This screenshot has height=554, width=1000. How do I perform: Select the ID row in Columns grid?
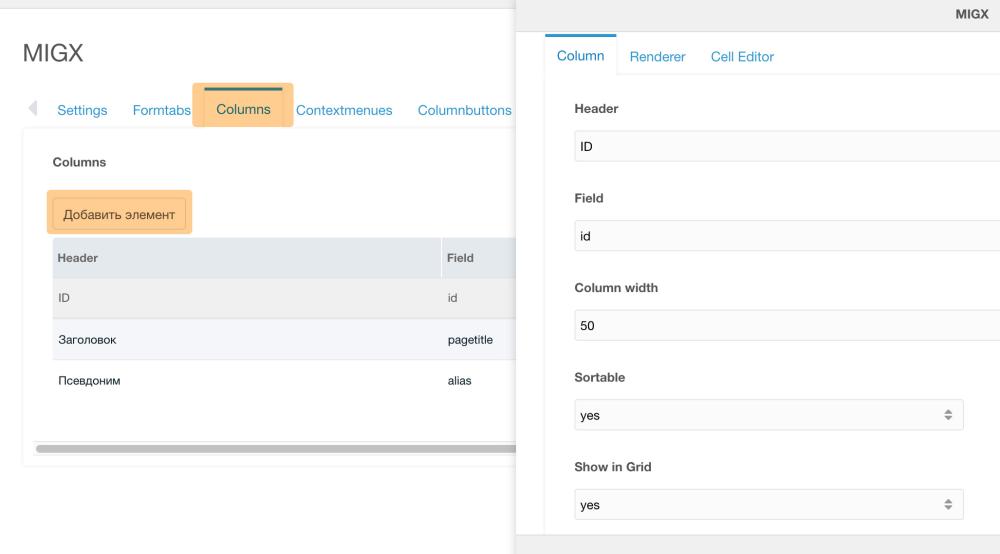(x=284, y=298)
